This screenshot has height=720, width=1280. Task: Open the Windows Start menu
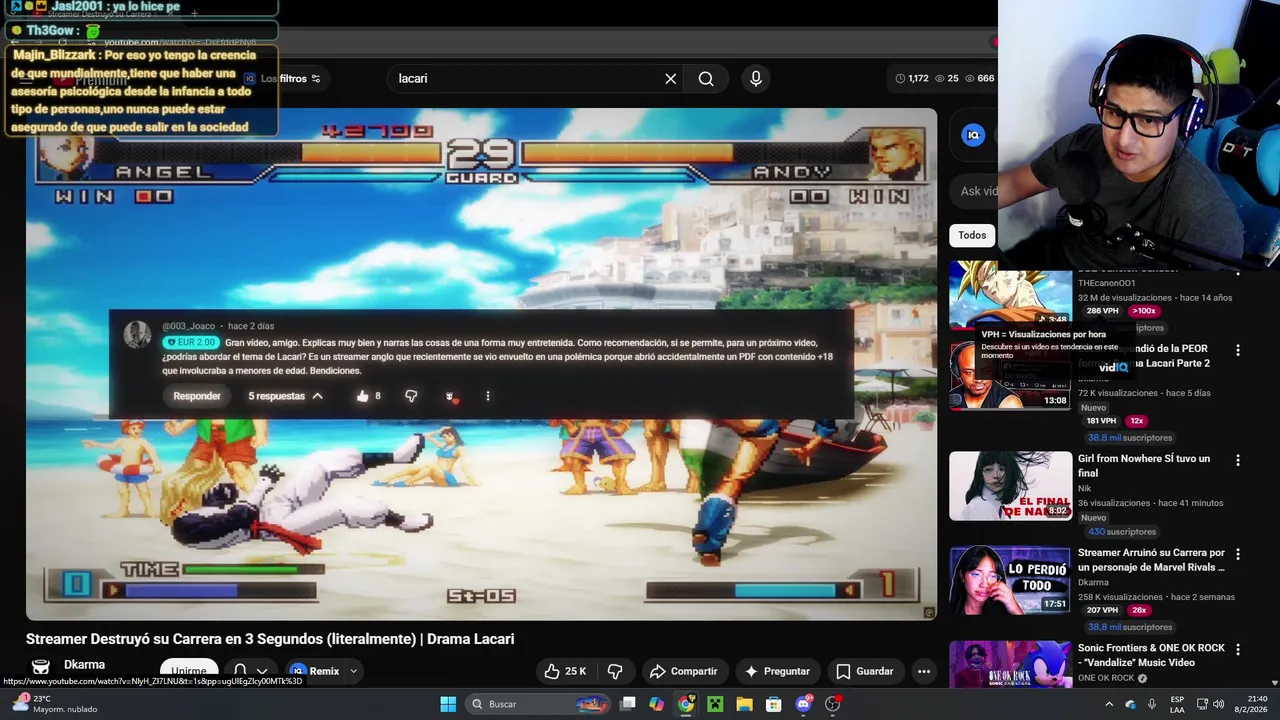click(x=448, y=704)
